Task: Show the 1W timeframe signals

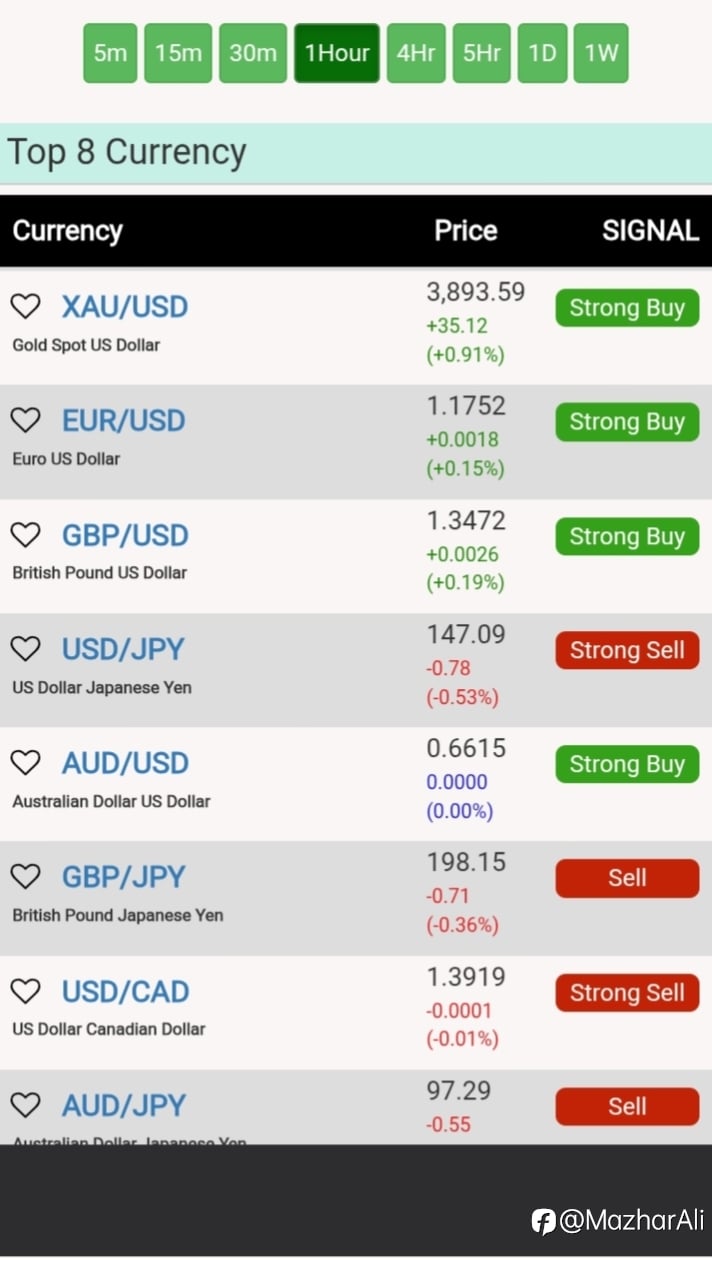Action: tap(601, 53)
